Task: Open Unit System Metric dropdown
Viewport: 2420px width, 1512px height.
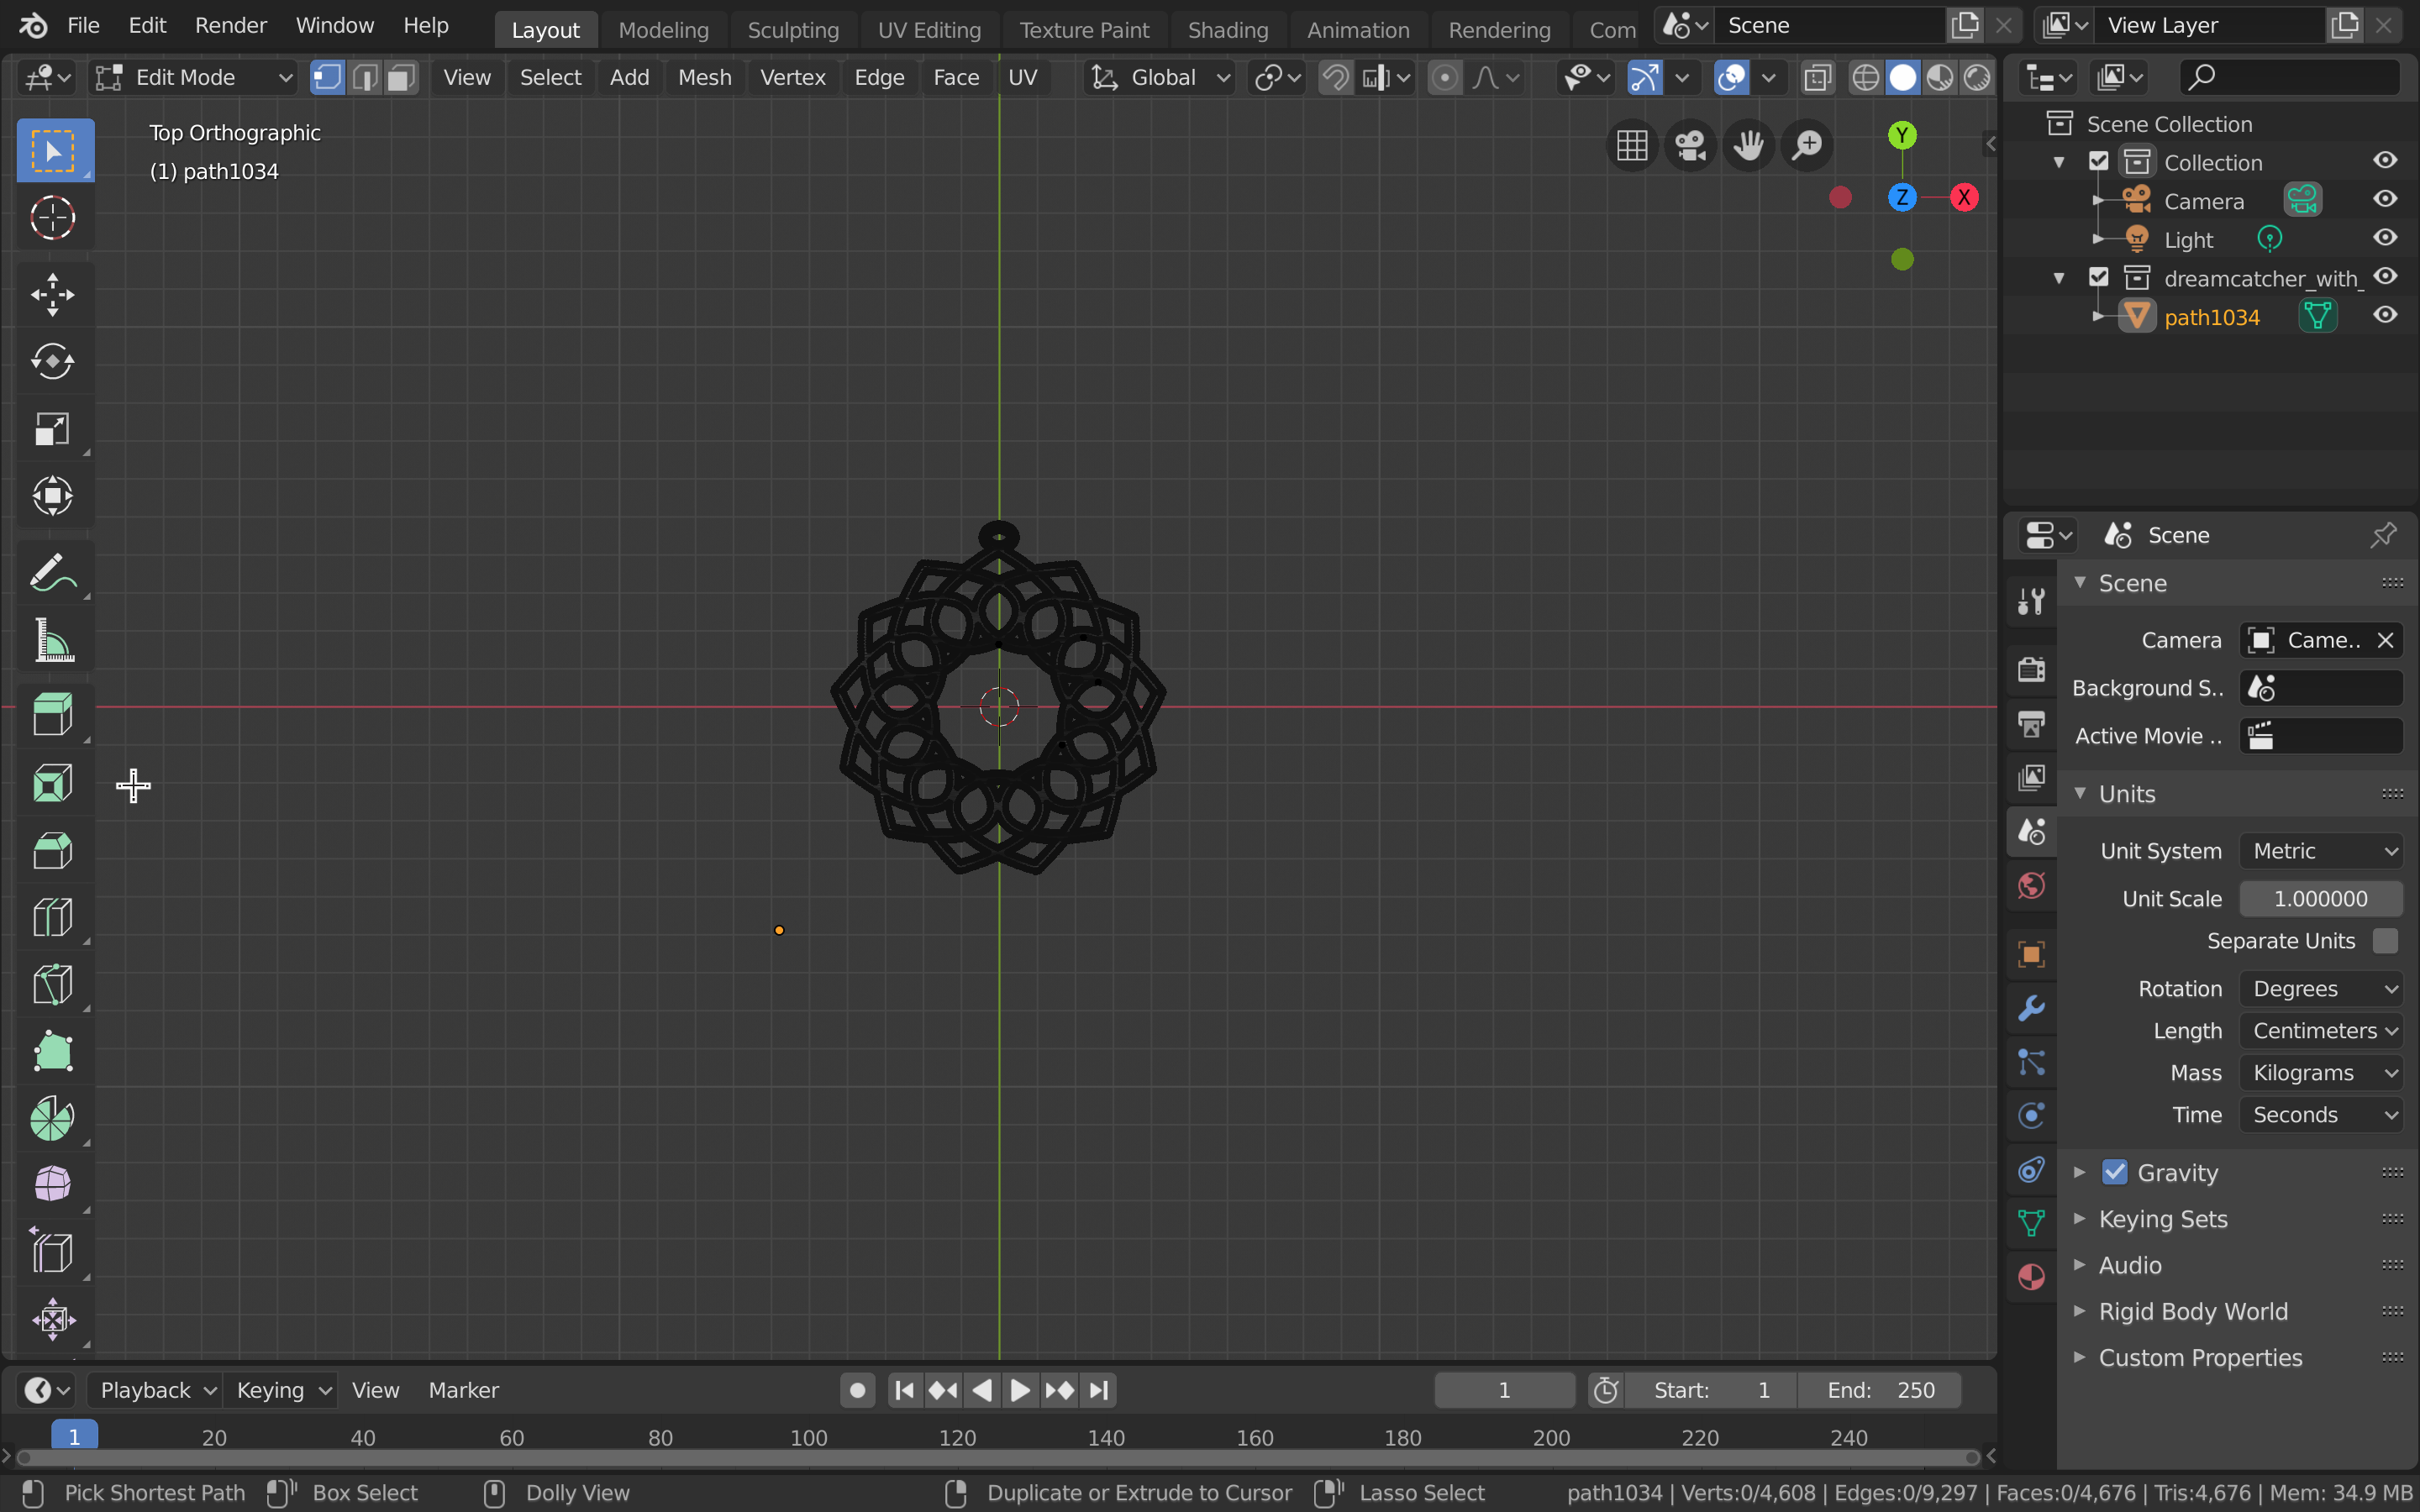Action: click(2321, 851)
